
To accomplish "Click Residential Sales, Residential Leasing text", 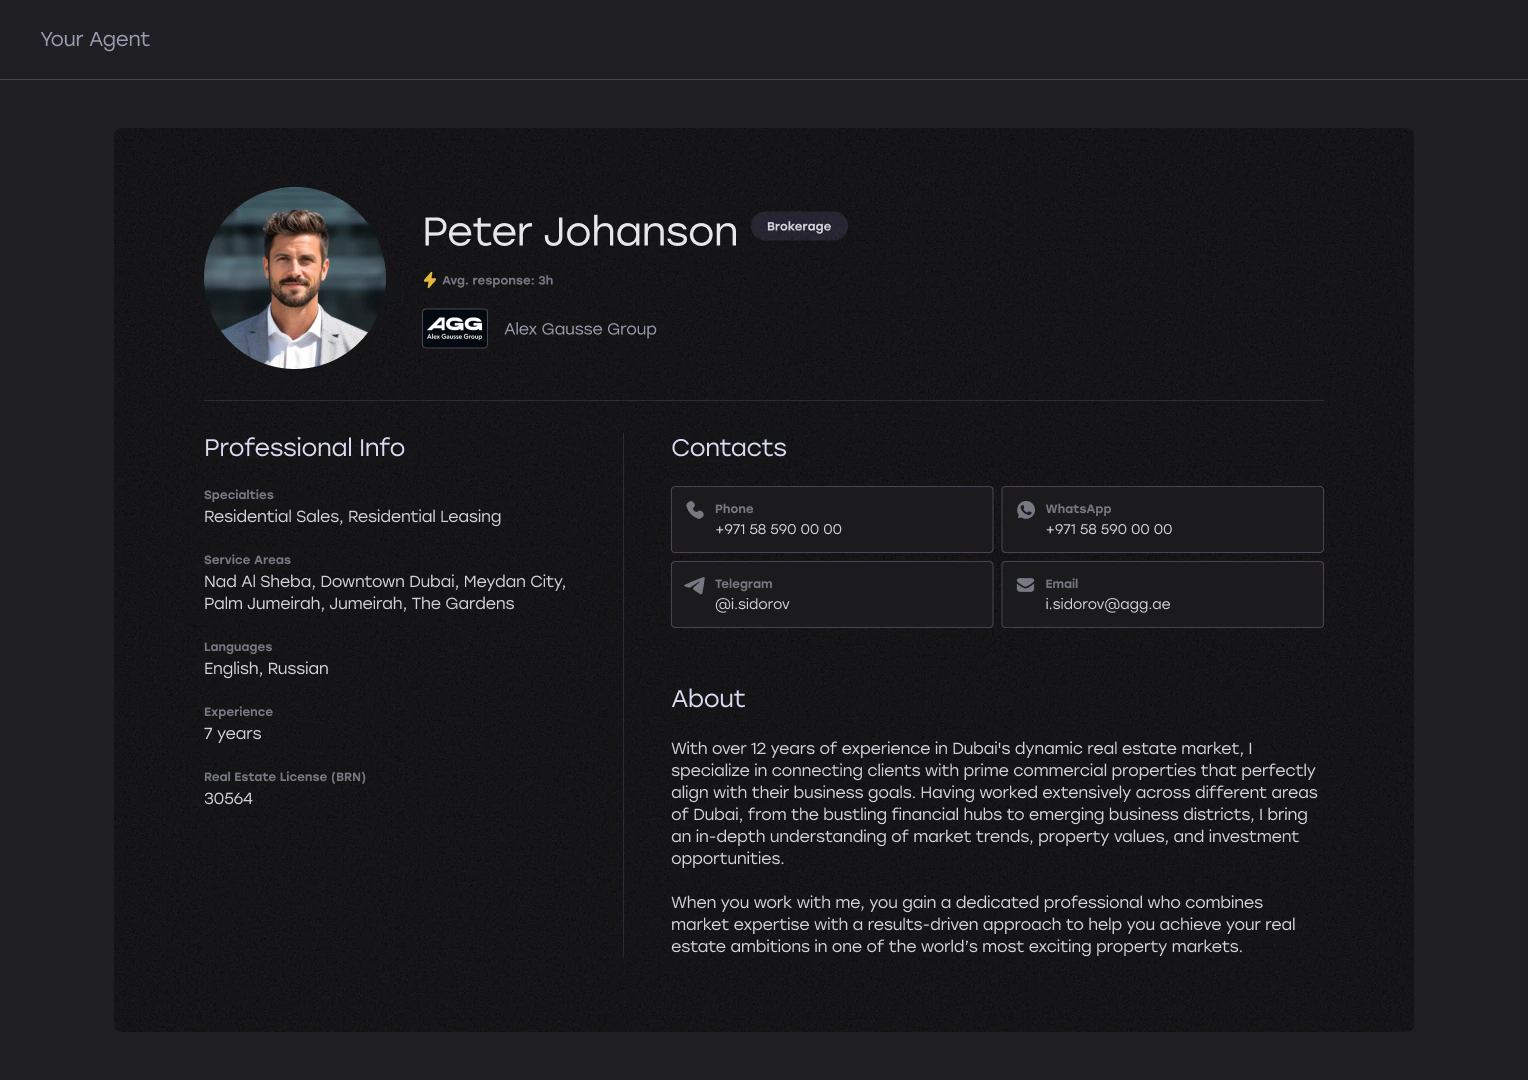I will click(352, 516).
